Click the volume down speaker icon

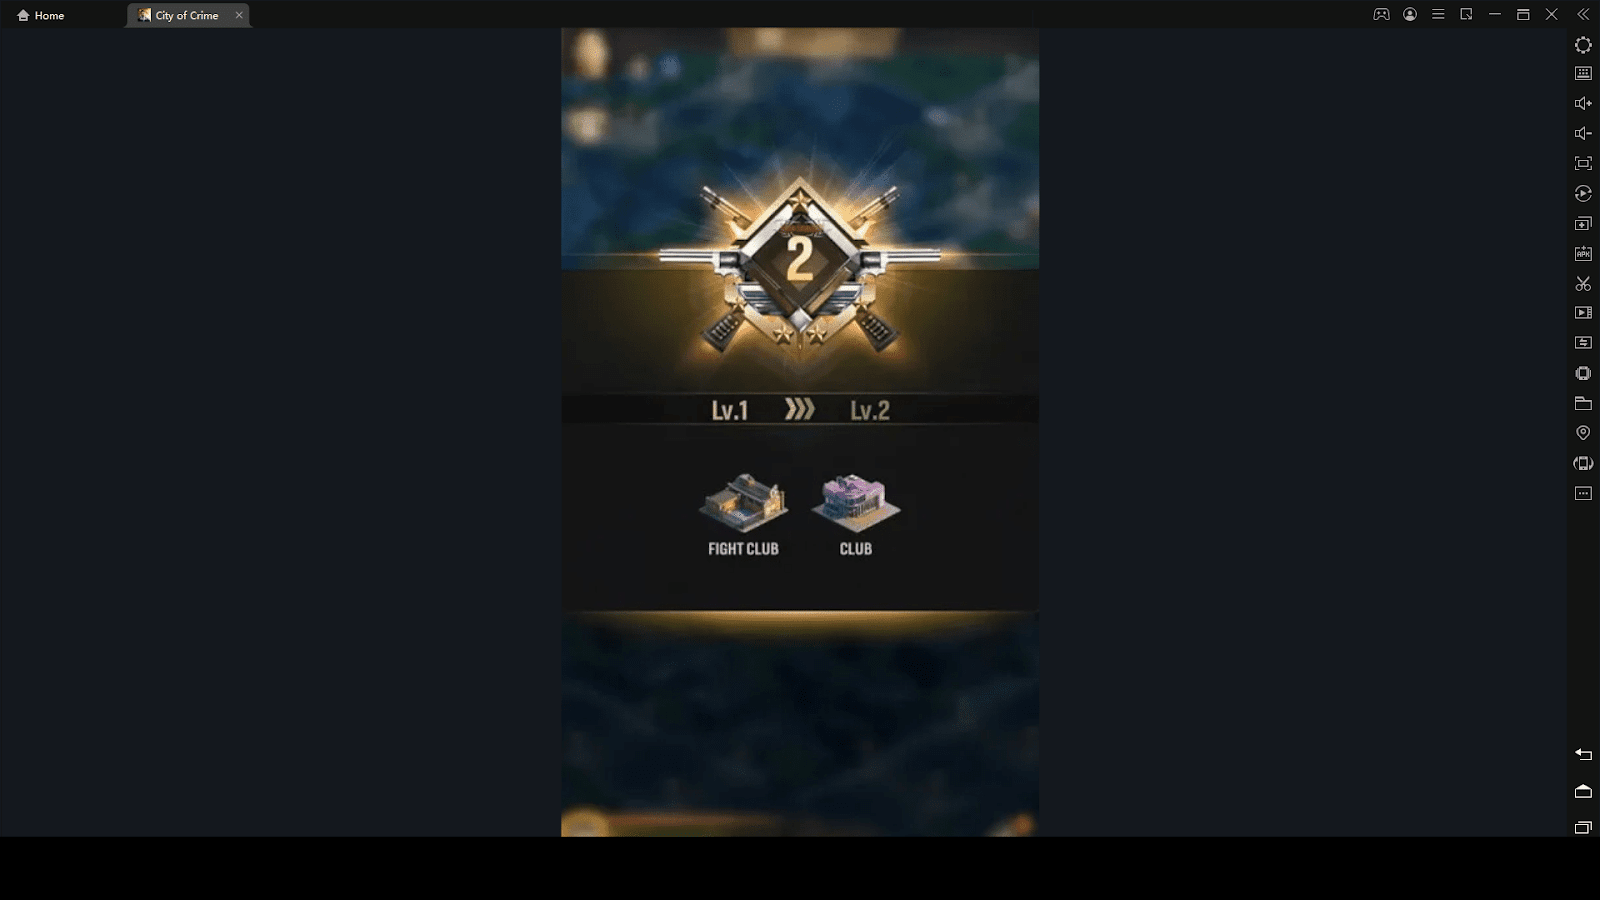pos(1583,133)
